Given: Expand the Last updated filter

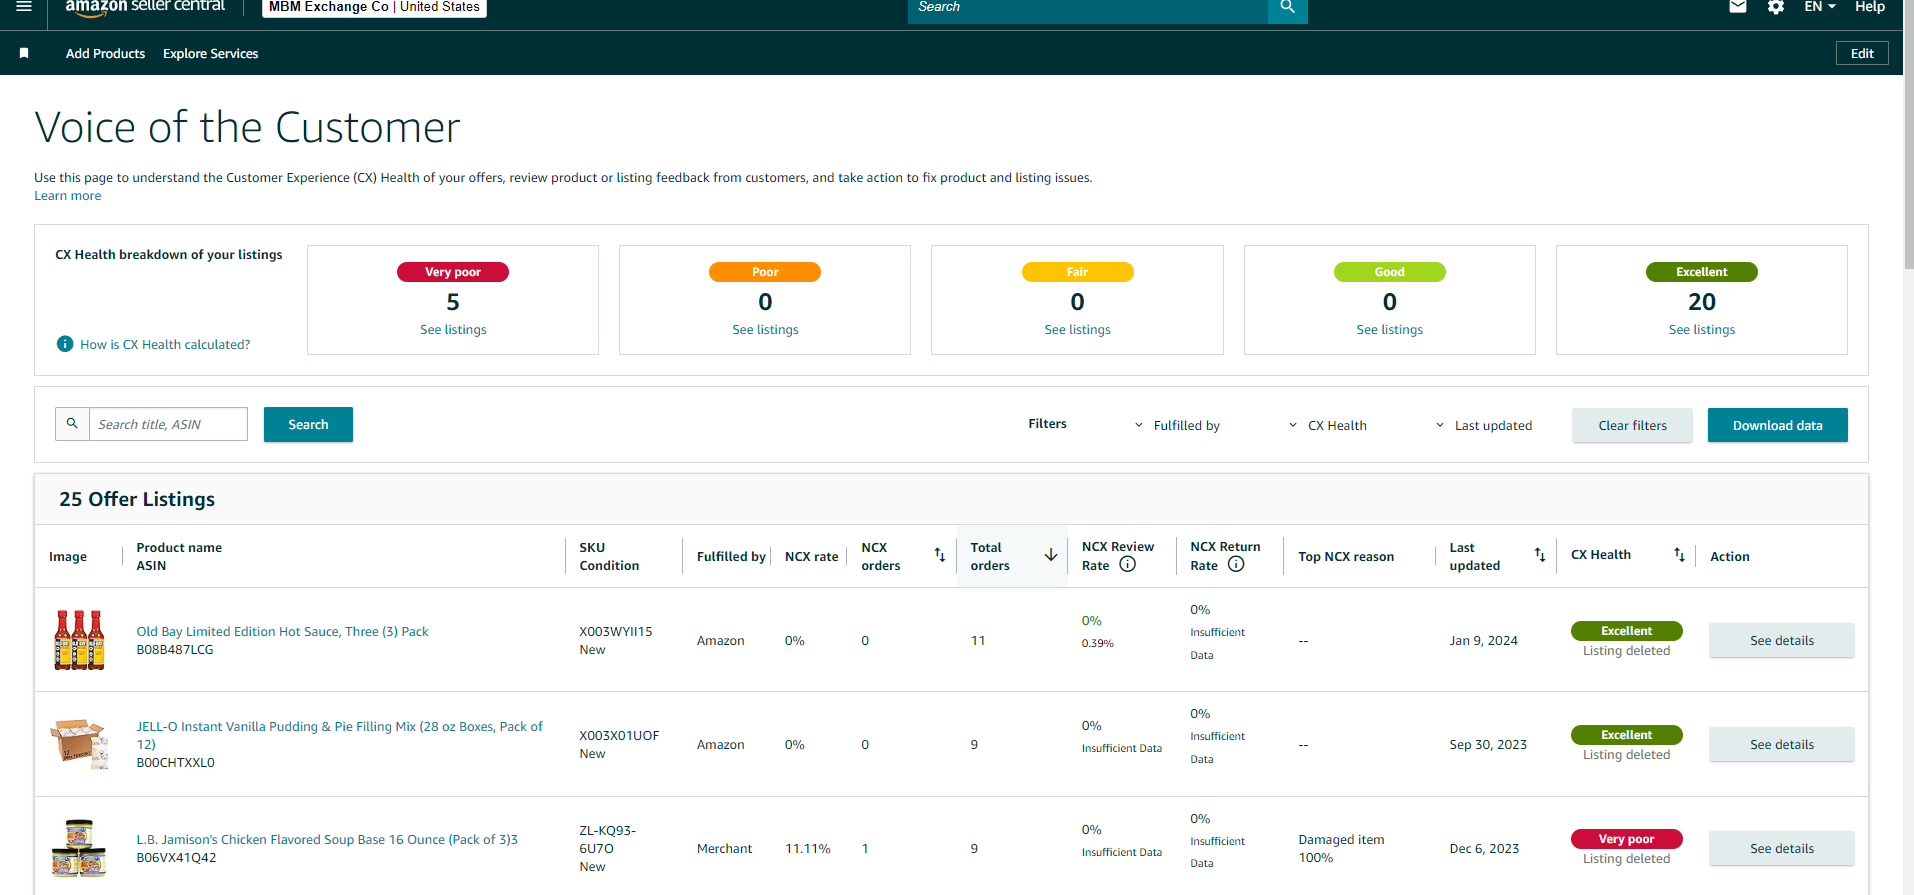Looking at the screenshot, I should [1484, 425].
